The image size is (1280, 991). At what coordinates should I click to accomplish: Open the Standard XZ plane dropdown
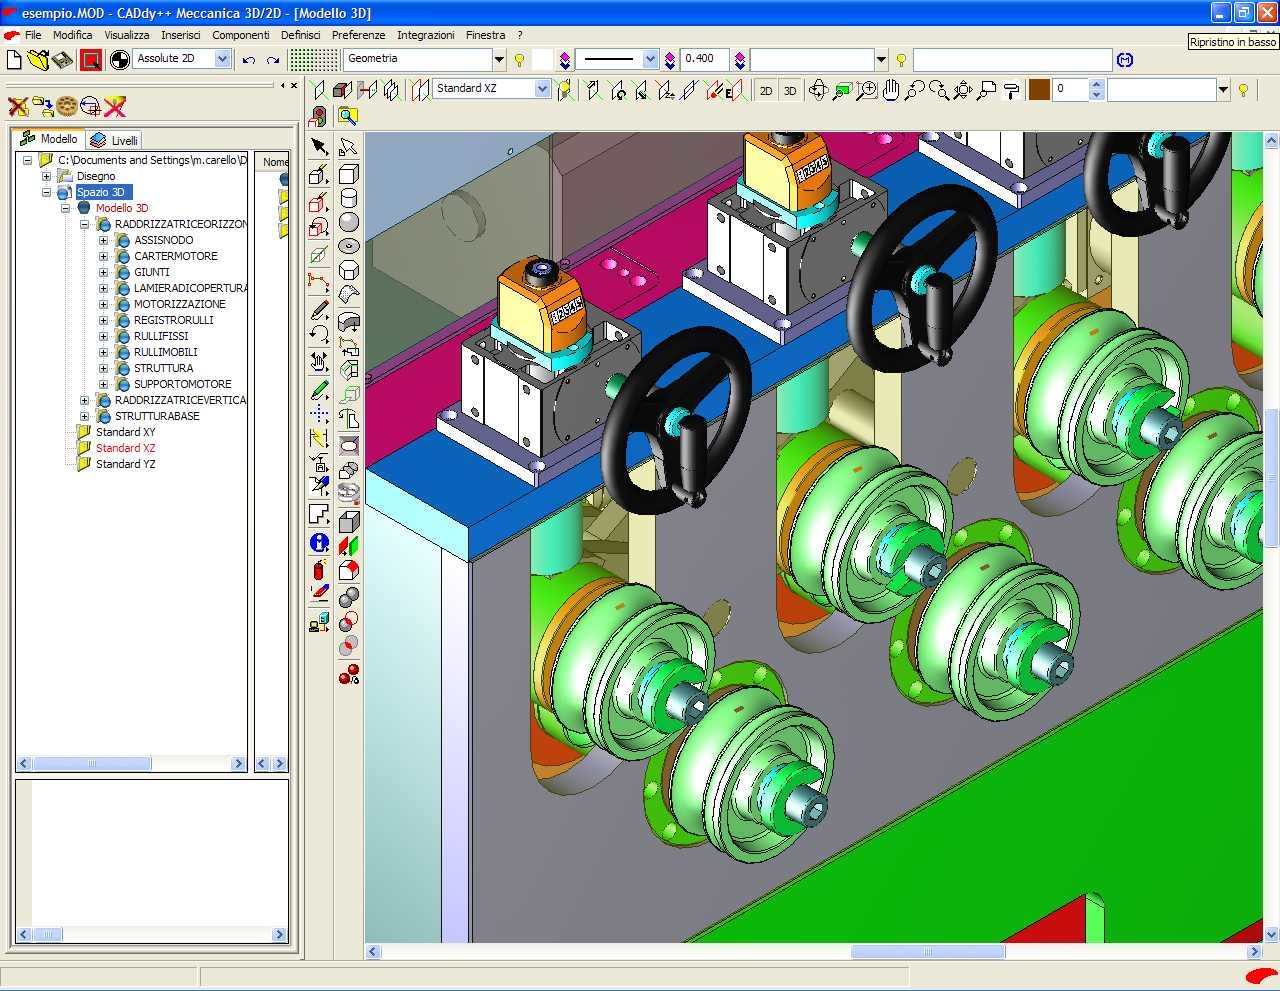(542, 89)
